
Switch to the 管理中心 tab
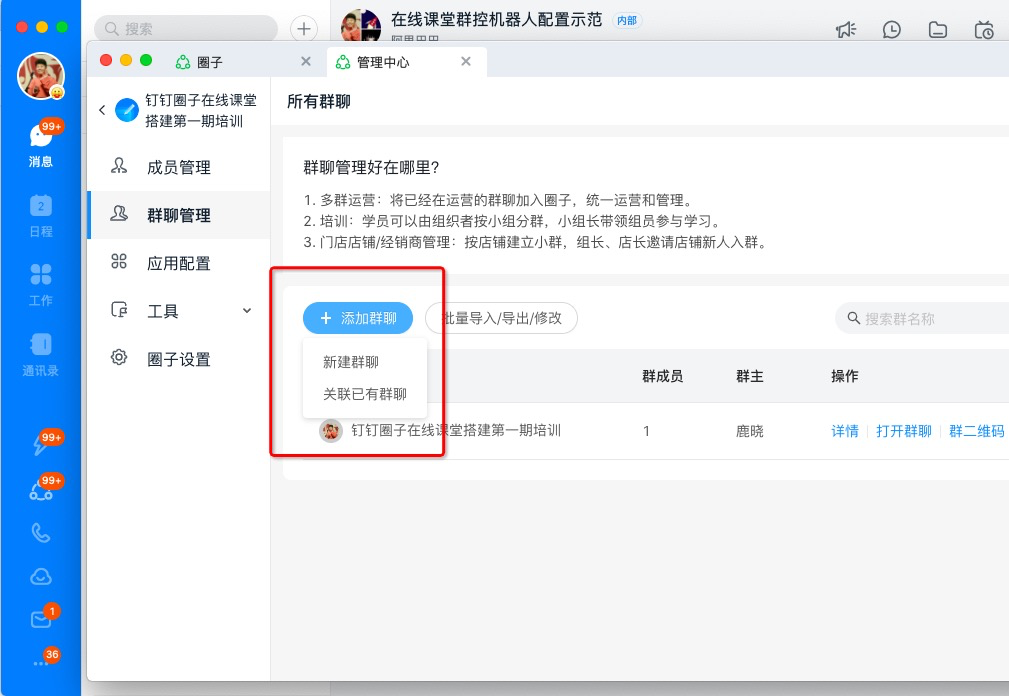(406, 62)
